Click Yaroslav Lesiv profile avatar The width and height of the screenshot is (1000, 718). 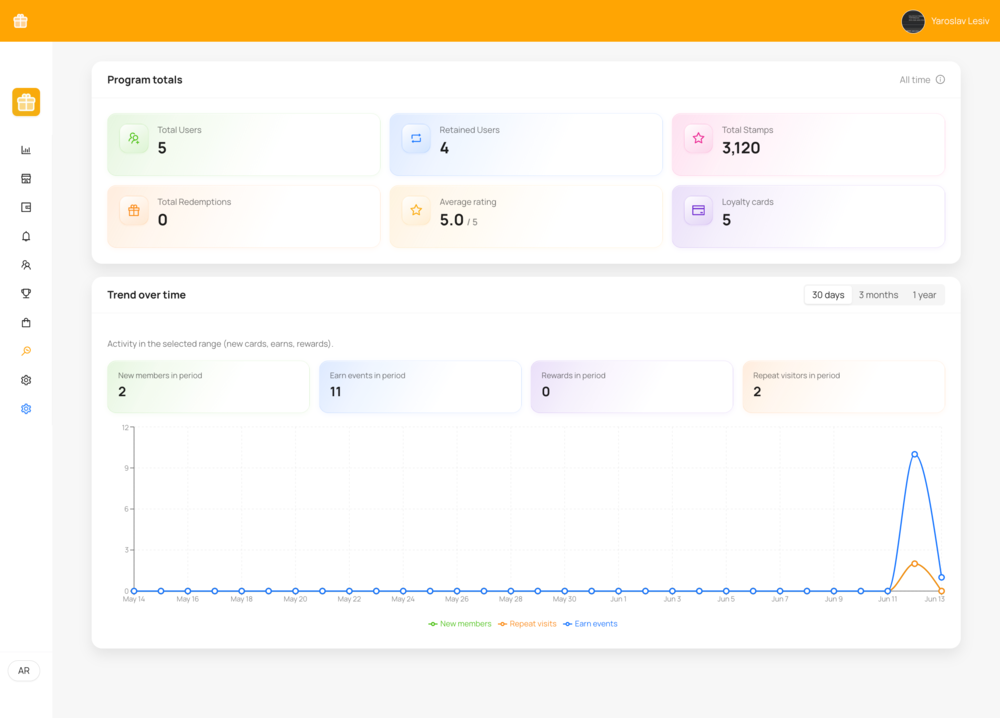point(913,21)
